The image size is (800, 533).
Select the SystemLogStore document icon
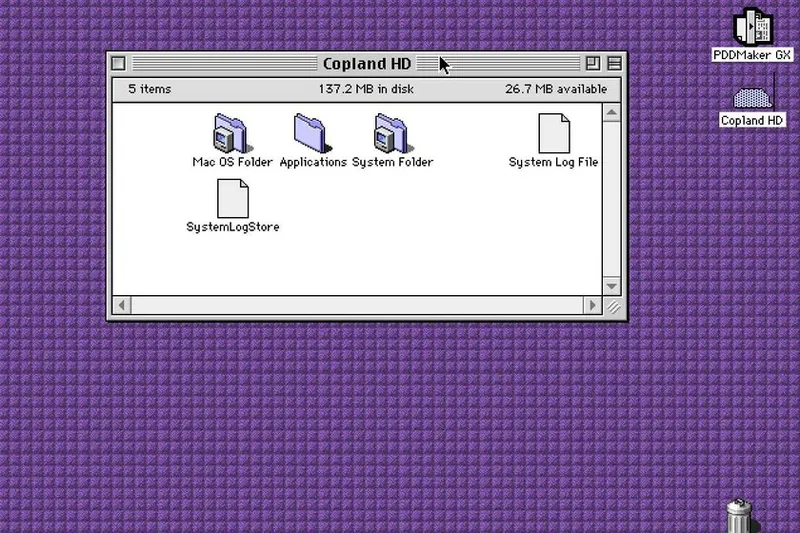click(x=233, y=198)
